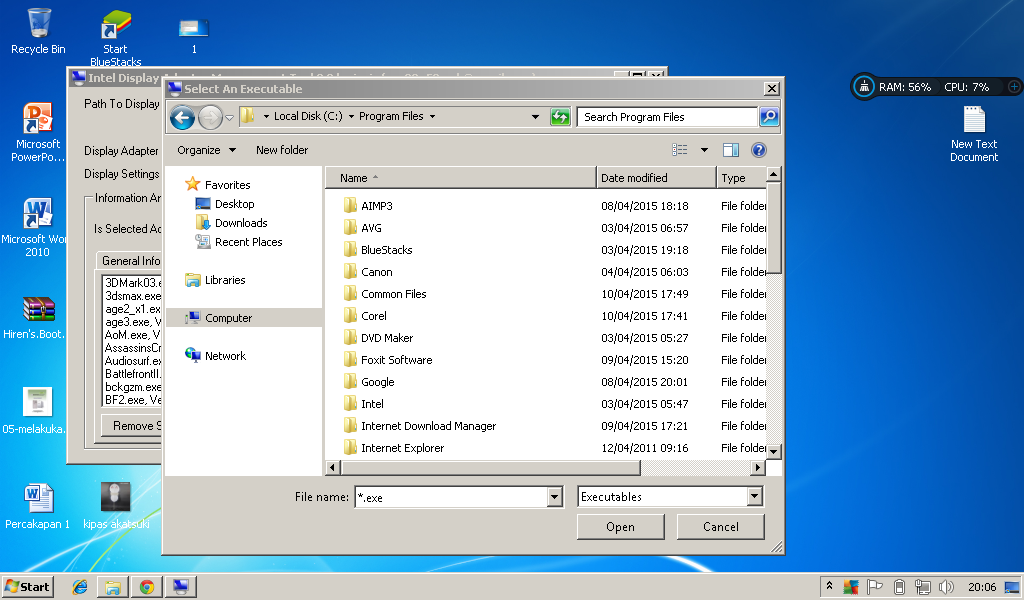Open the recent locations dropdown arrow
Viewport: 1024px width, 600px height.
pos(229,118)
